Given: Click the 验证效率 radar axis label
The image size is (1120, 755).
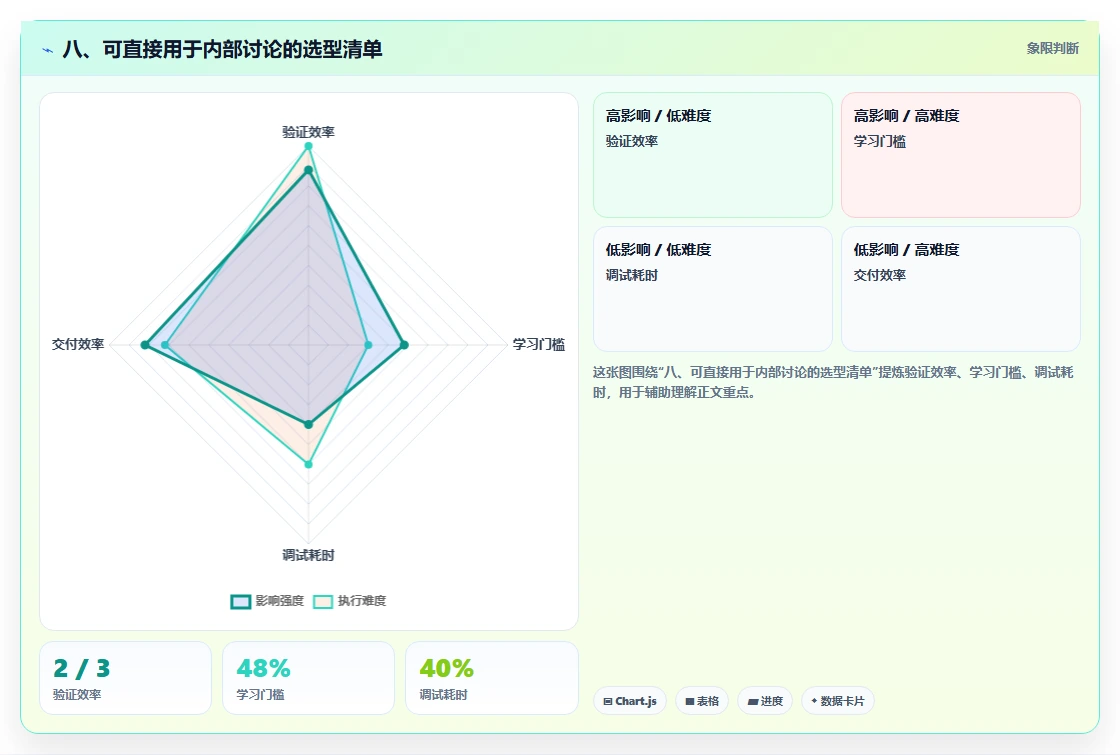Looking at the screenshot, I should pos(309,132).
